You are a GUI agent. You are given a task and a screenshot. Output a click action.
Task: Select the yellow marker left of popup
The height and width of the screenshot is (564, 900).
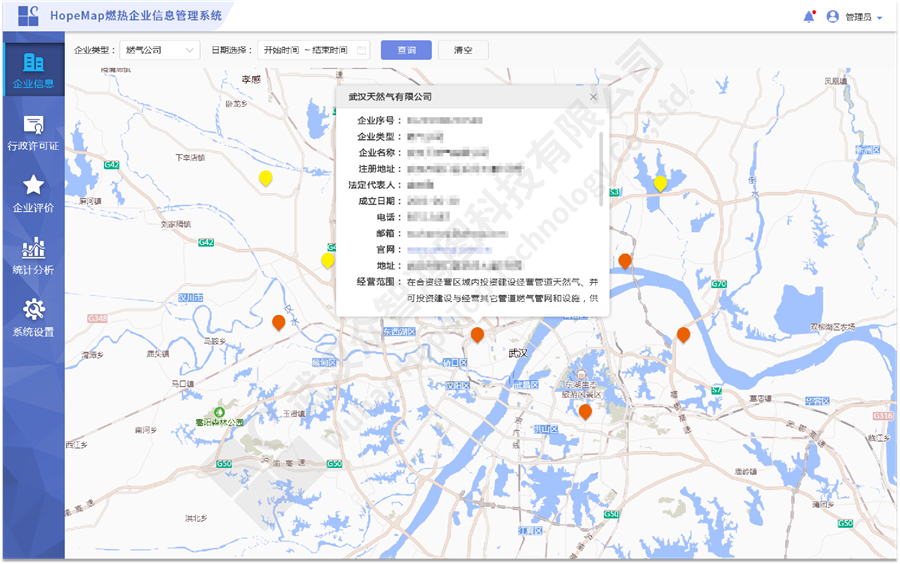point(327,260)
